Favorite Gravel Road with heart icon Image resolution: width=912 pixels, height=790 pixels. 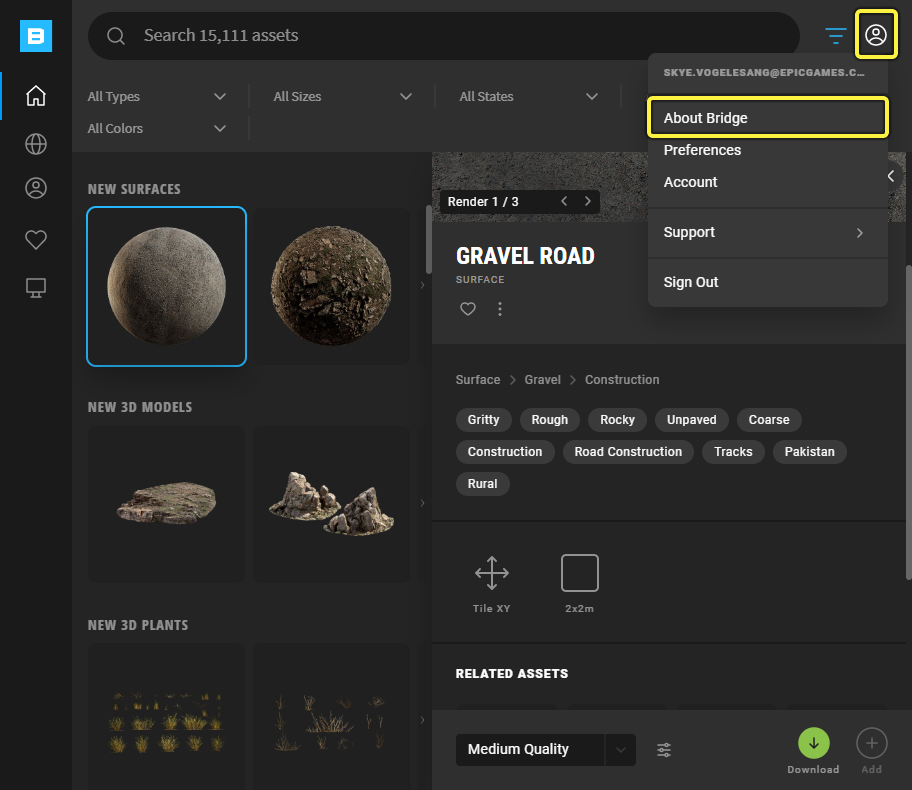click(x=467, y=309)
